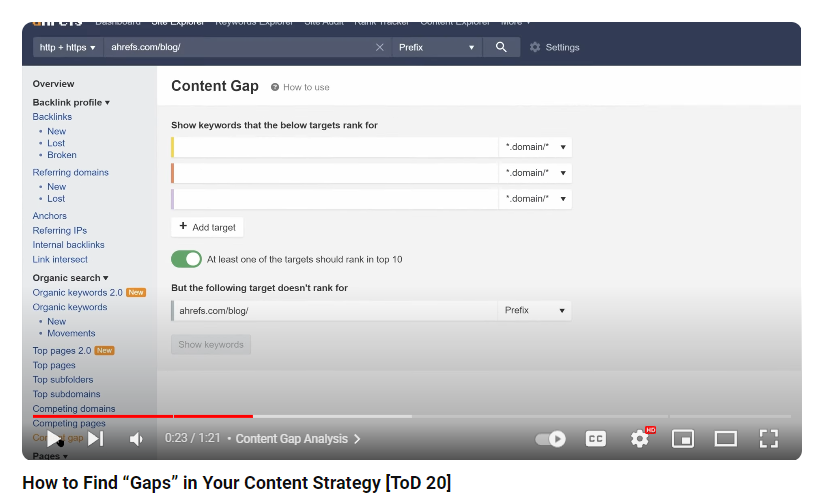Open Competing domains report
This screenshot has height=494, width=815.
coord(74,409)
